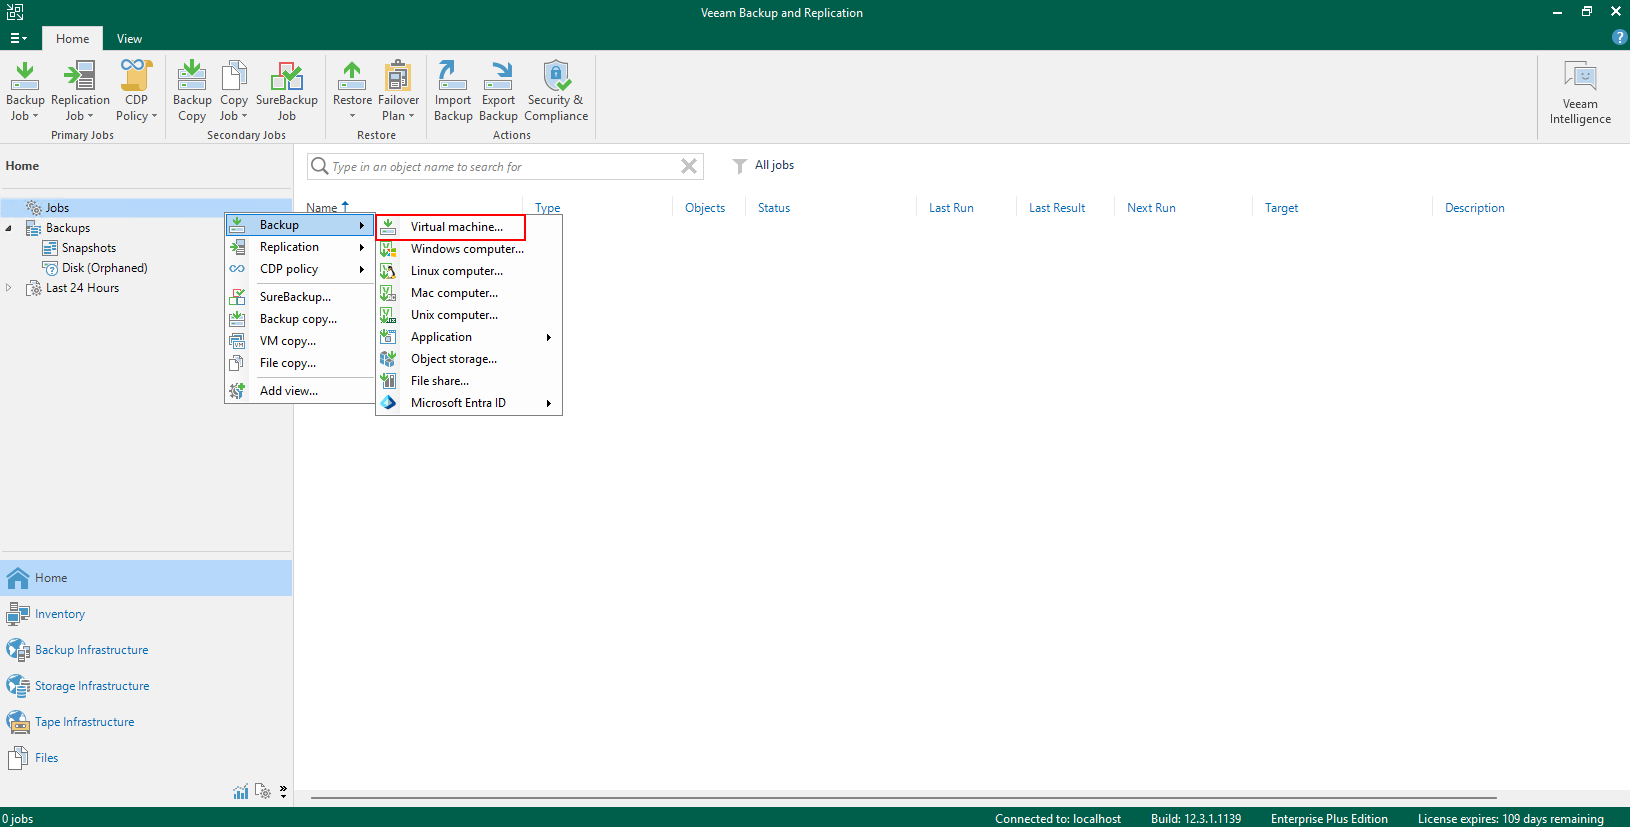Open the CDP Policy ribbon button

coord(136,91)
